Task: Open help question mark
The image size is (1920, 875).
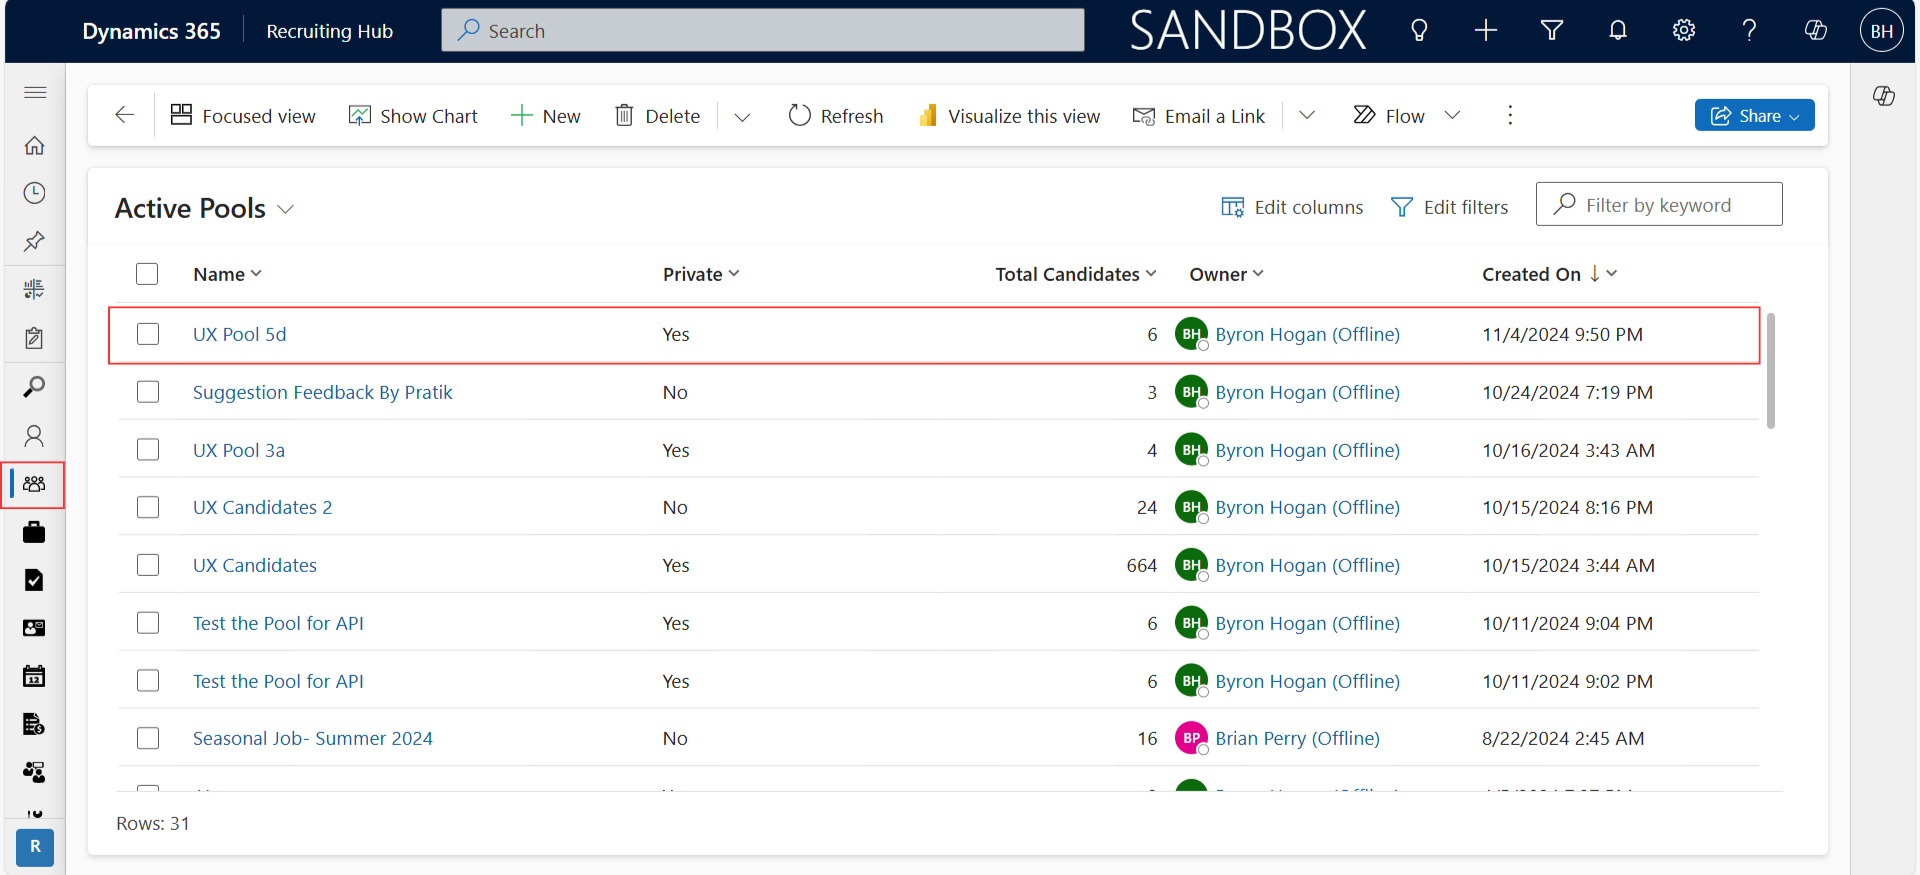Action: 1749,31
